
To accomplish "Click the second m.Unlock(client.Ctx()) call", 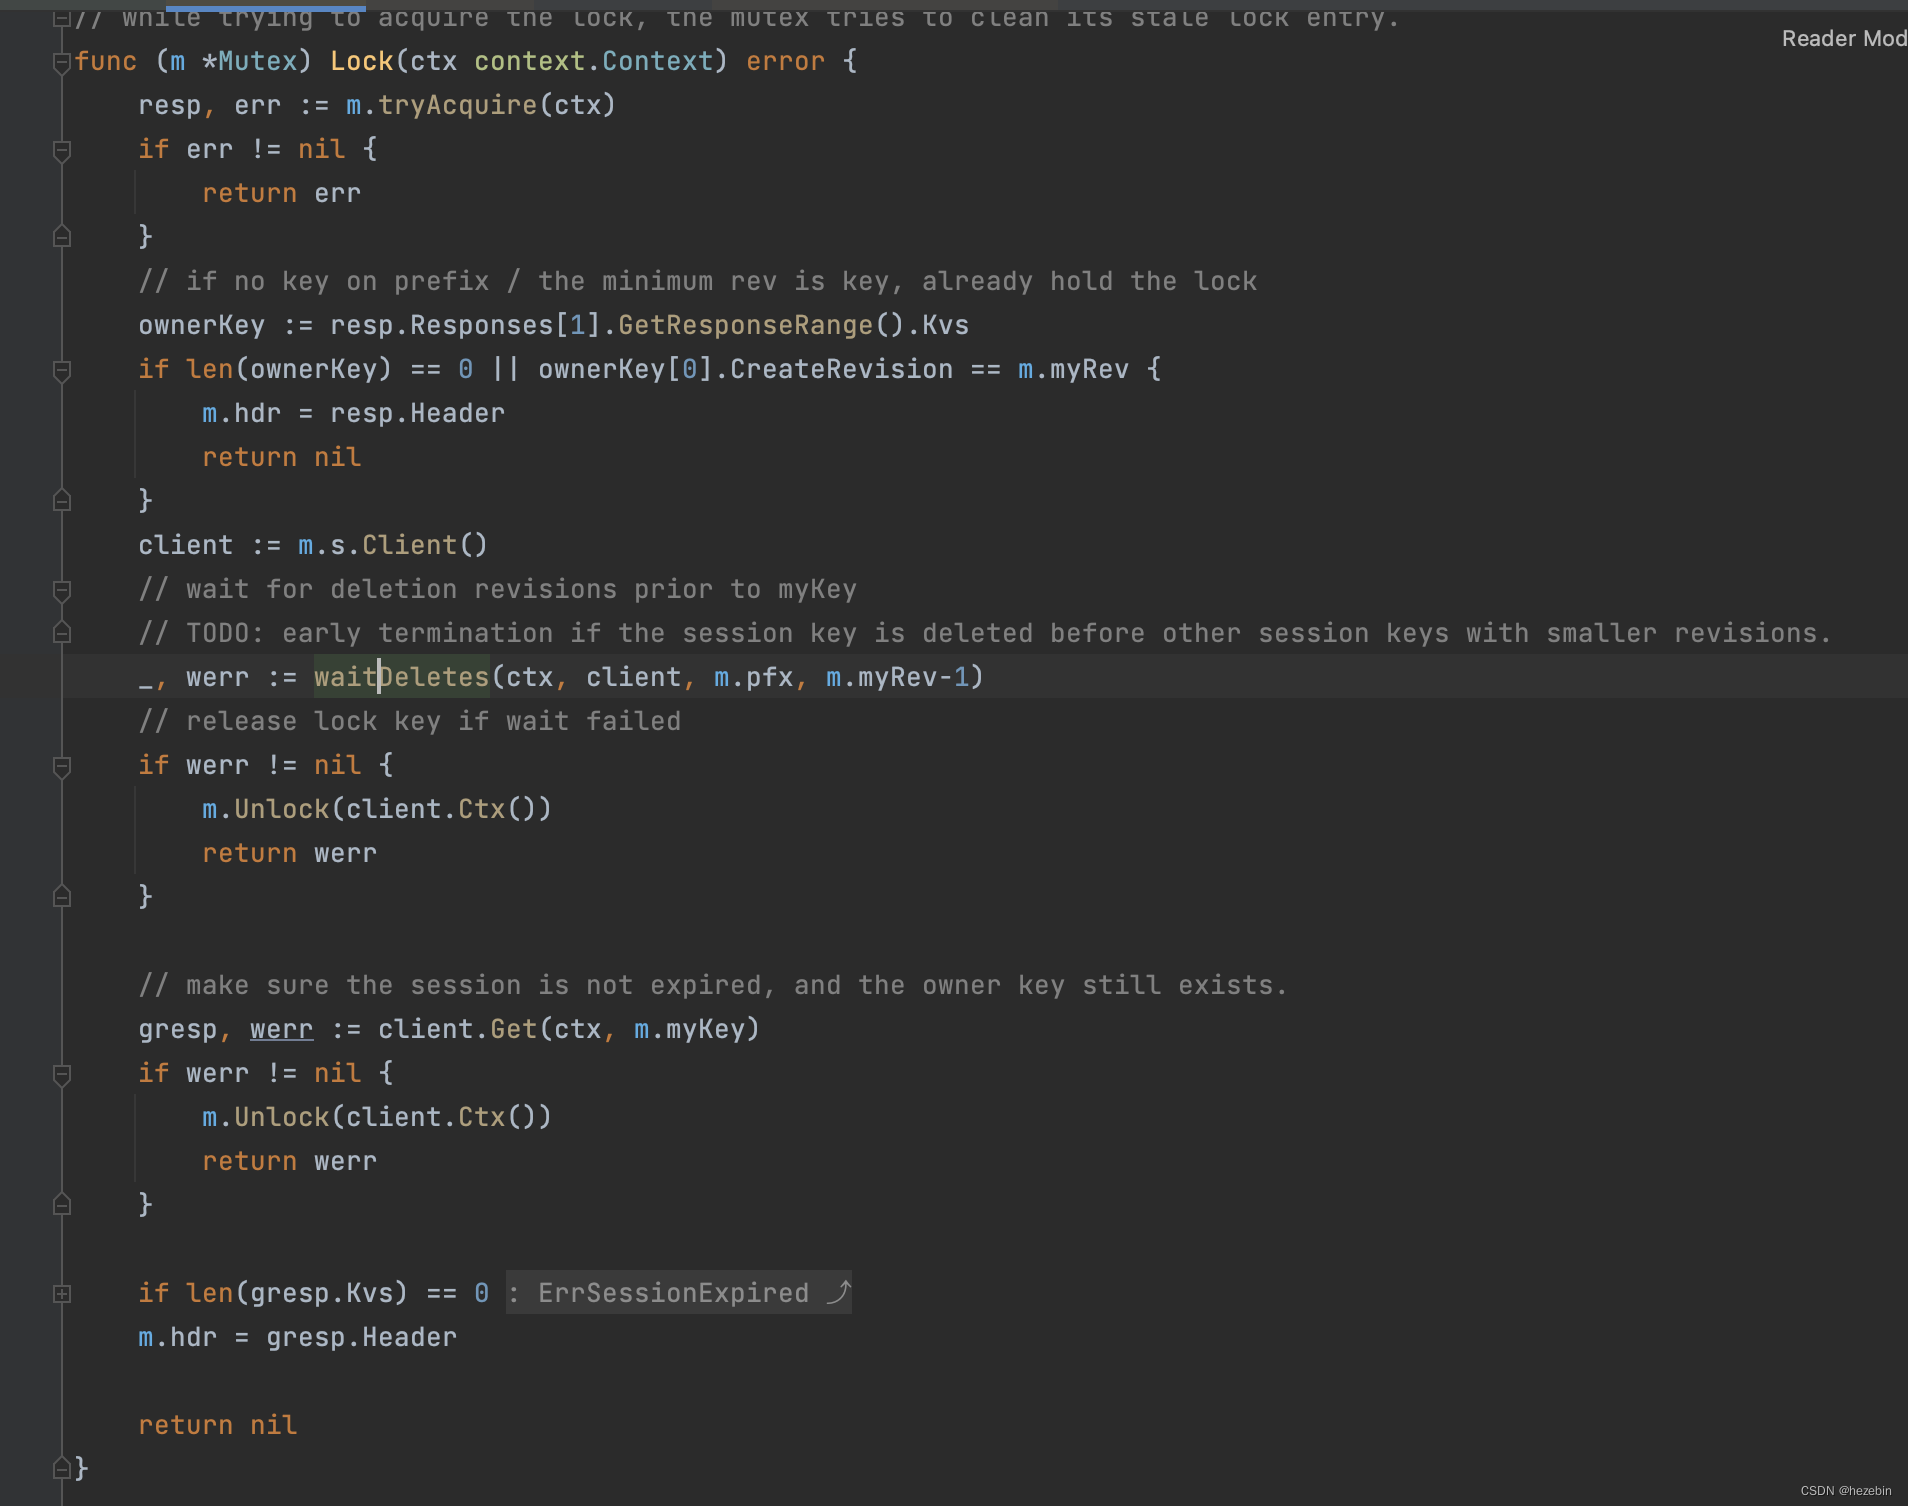I will pos(377,1117).
